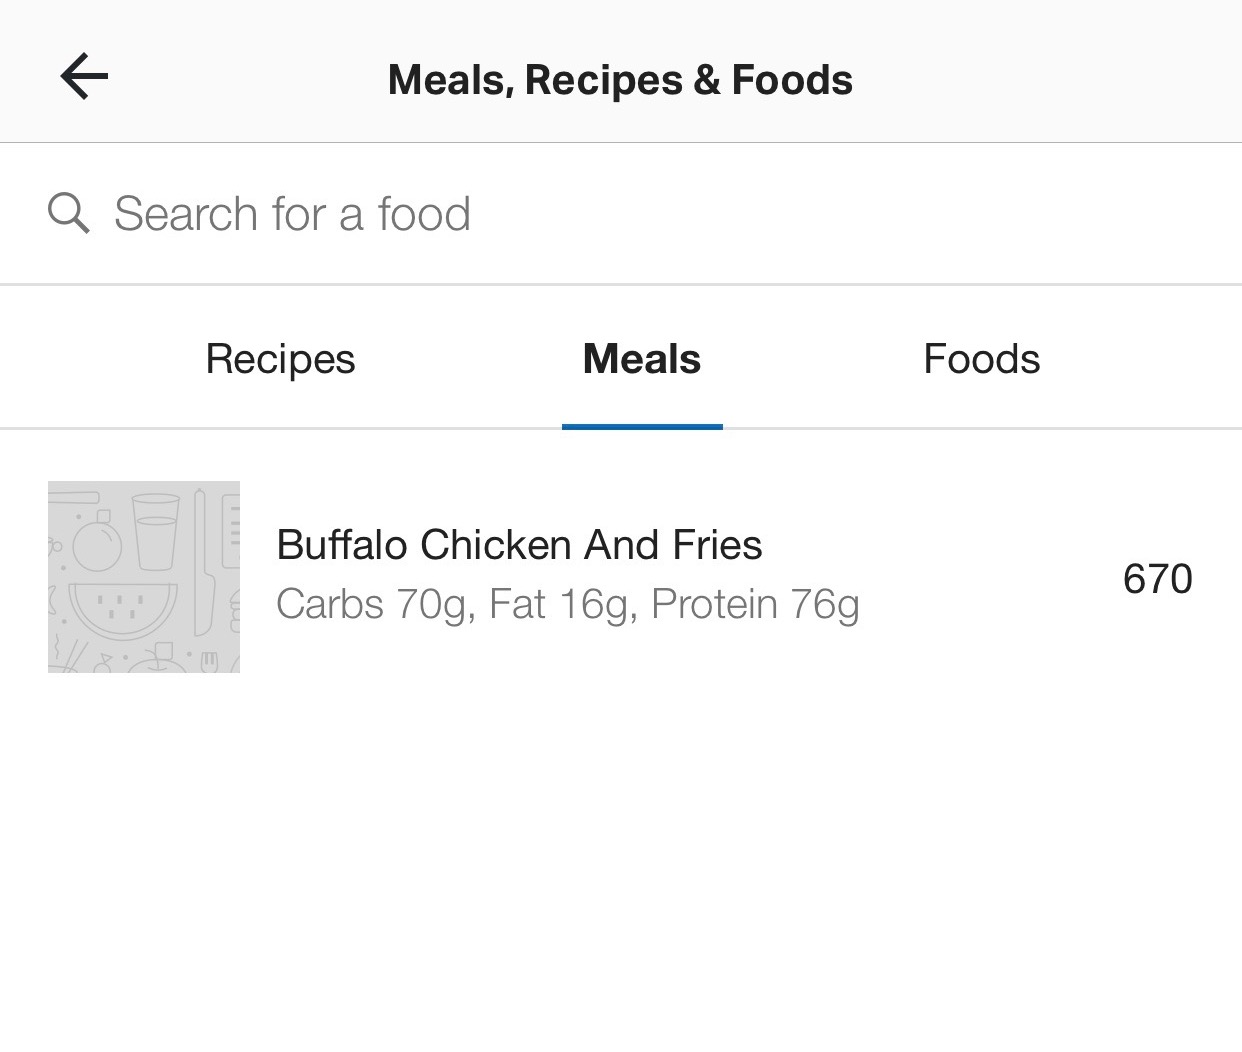Switch to the Recipes tab
The height and width of the screenshot is (1052, 1242).
pyautogui.click(x=280, y=358)
